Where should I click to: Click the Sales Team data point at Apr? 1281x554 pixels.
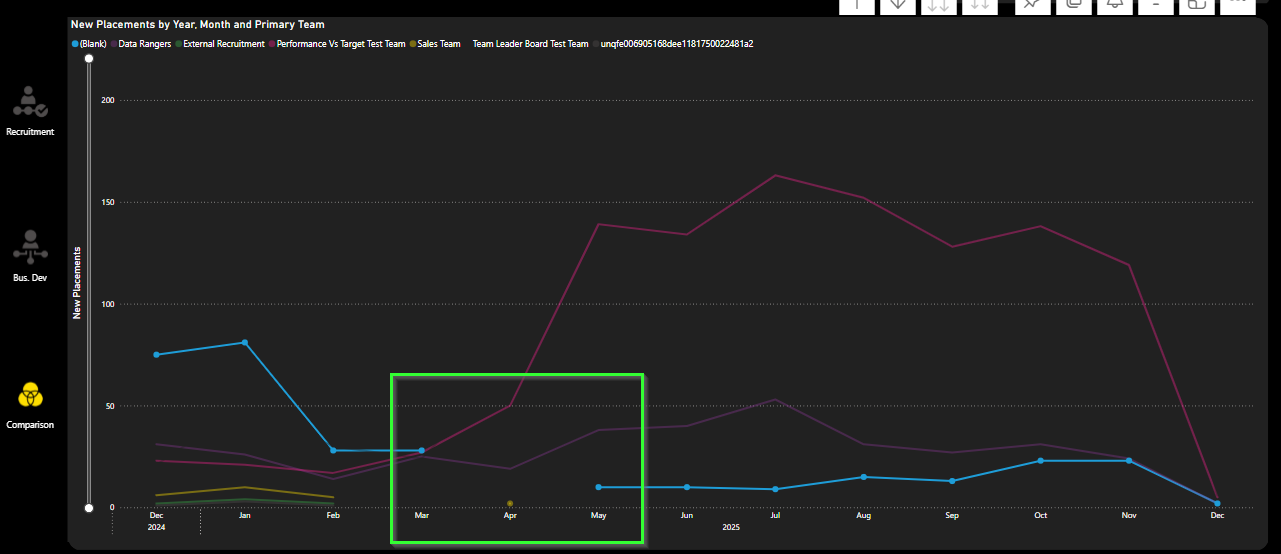point(510,503)
